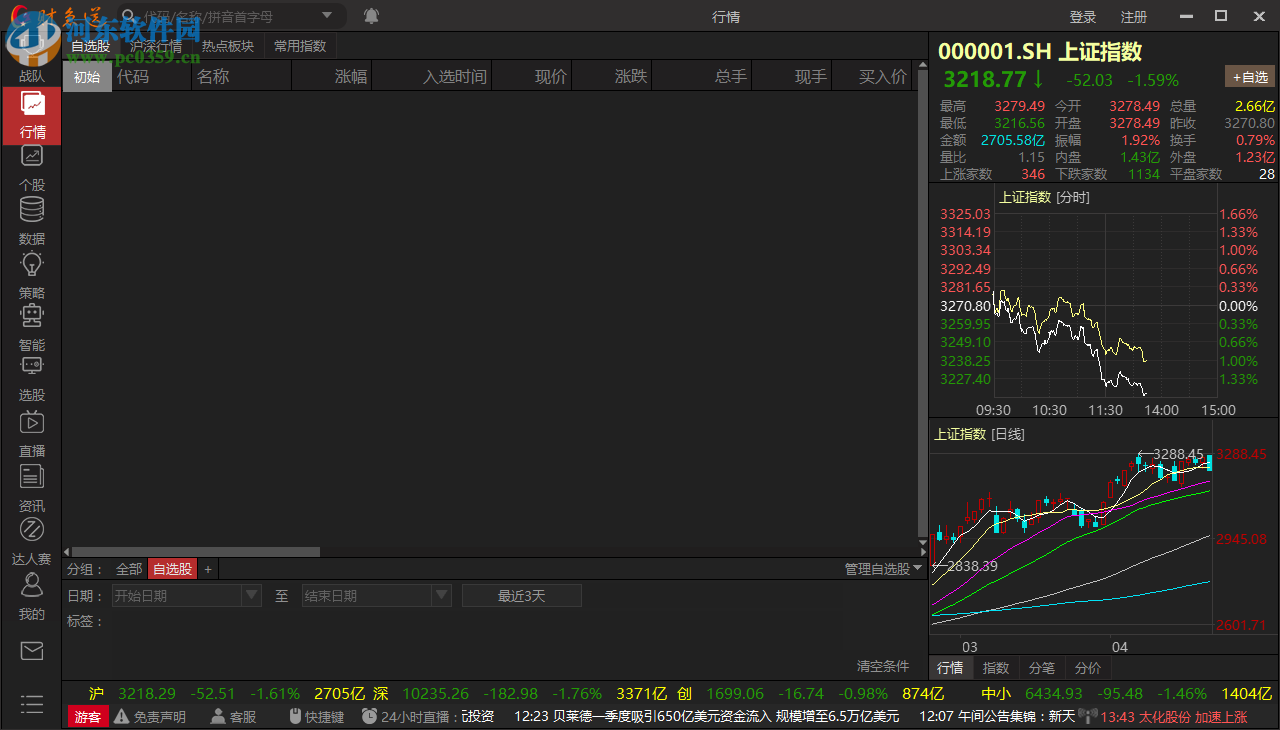Open the mail envelope icon in sidebar
The height and width of the screenshot is (730, 1280).
pos(32,652)
